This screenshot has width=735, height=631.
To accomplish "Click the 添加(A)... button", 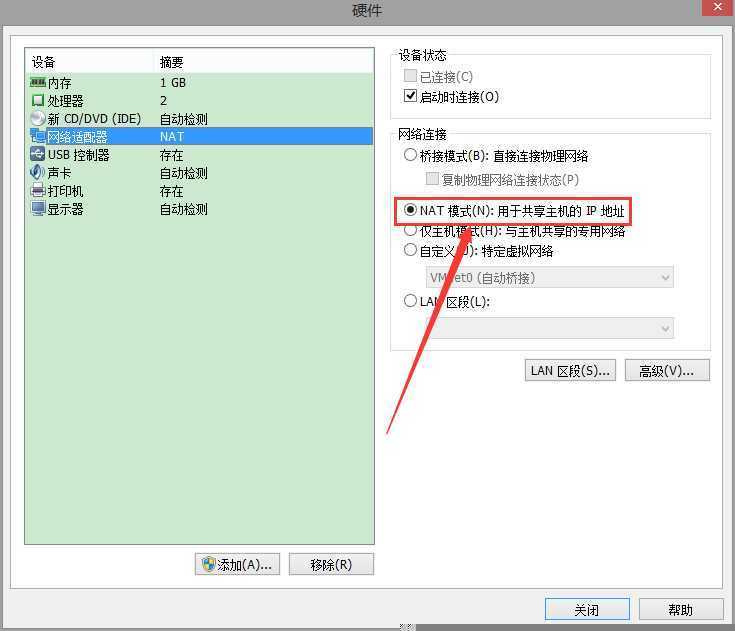I will (237, 564).
